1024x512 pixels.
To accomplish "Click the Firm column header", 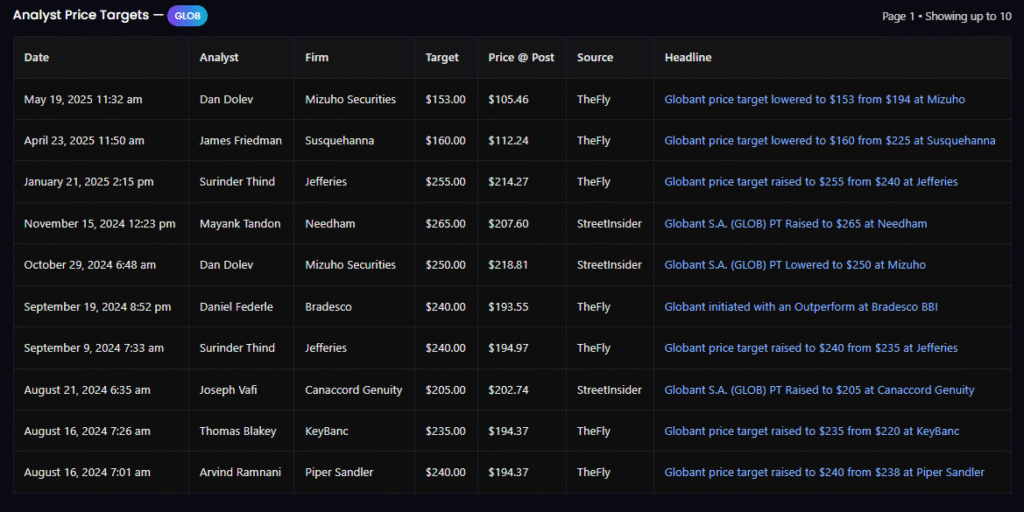I will (317, 58).
